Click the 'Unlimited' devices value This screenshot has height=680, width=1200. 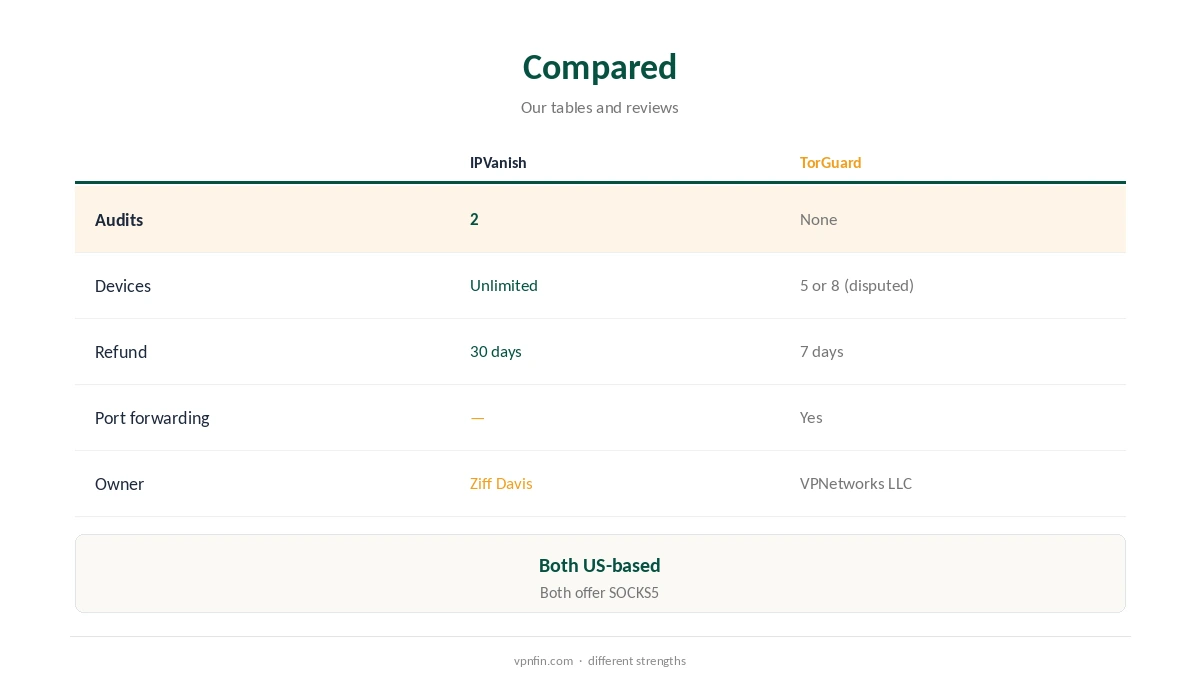[504, 285]
